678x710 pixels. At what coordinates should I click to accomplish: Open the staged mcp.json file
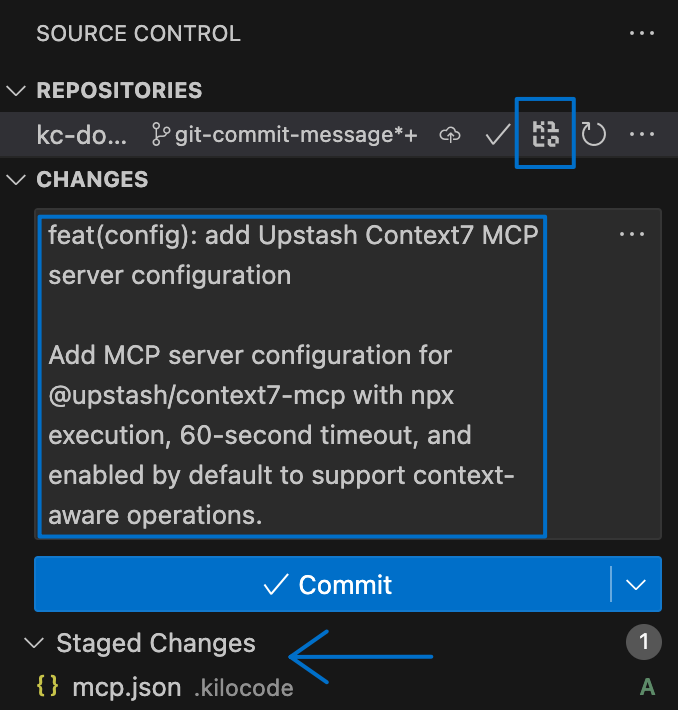[127, 687]
